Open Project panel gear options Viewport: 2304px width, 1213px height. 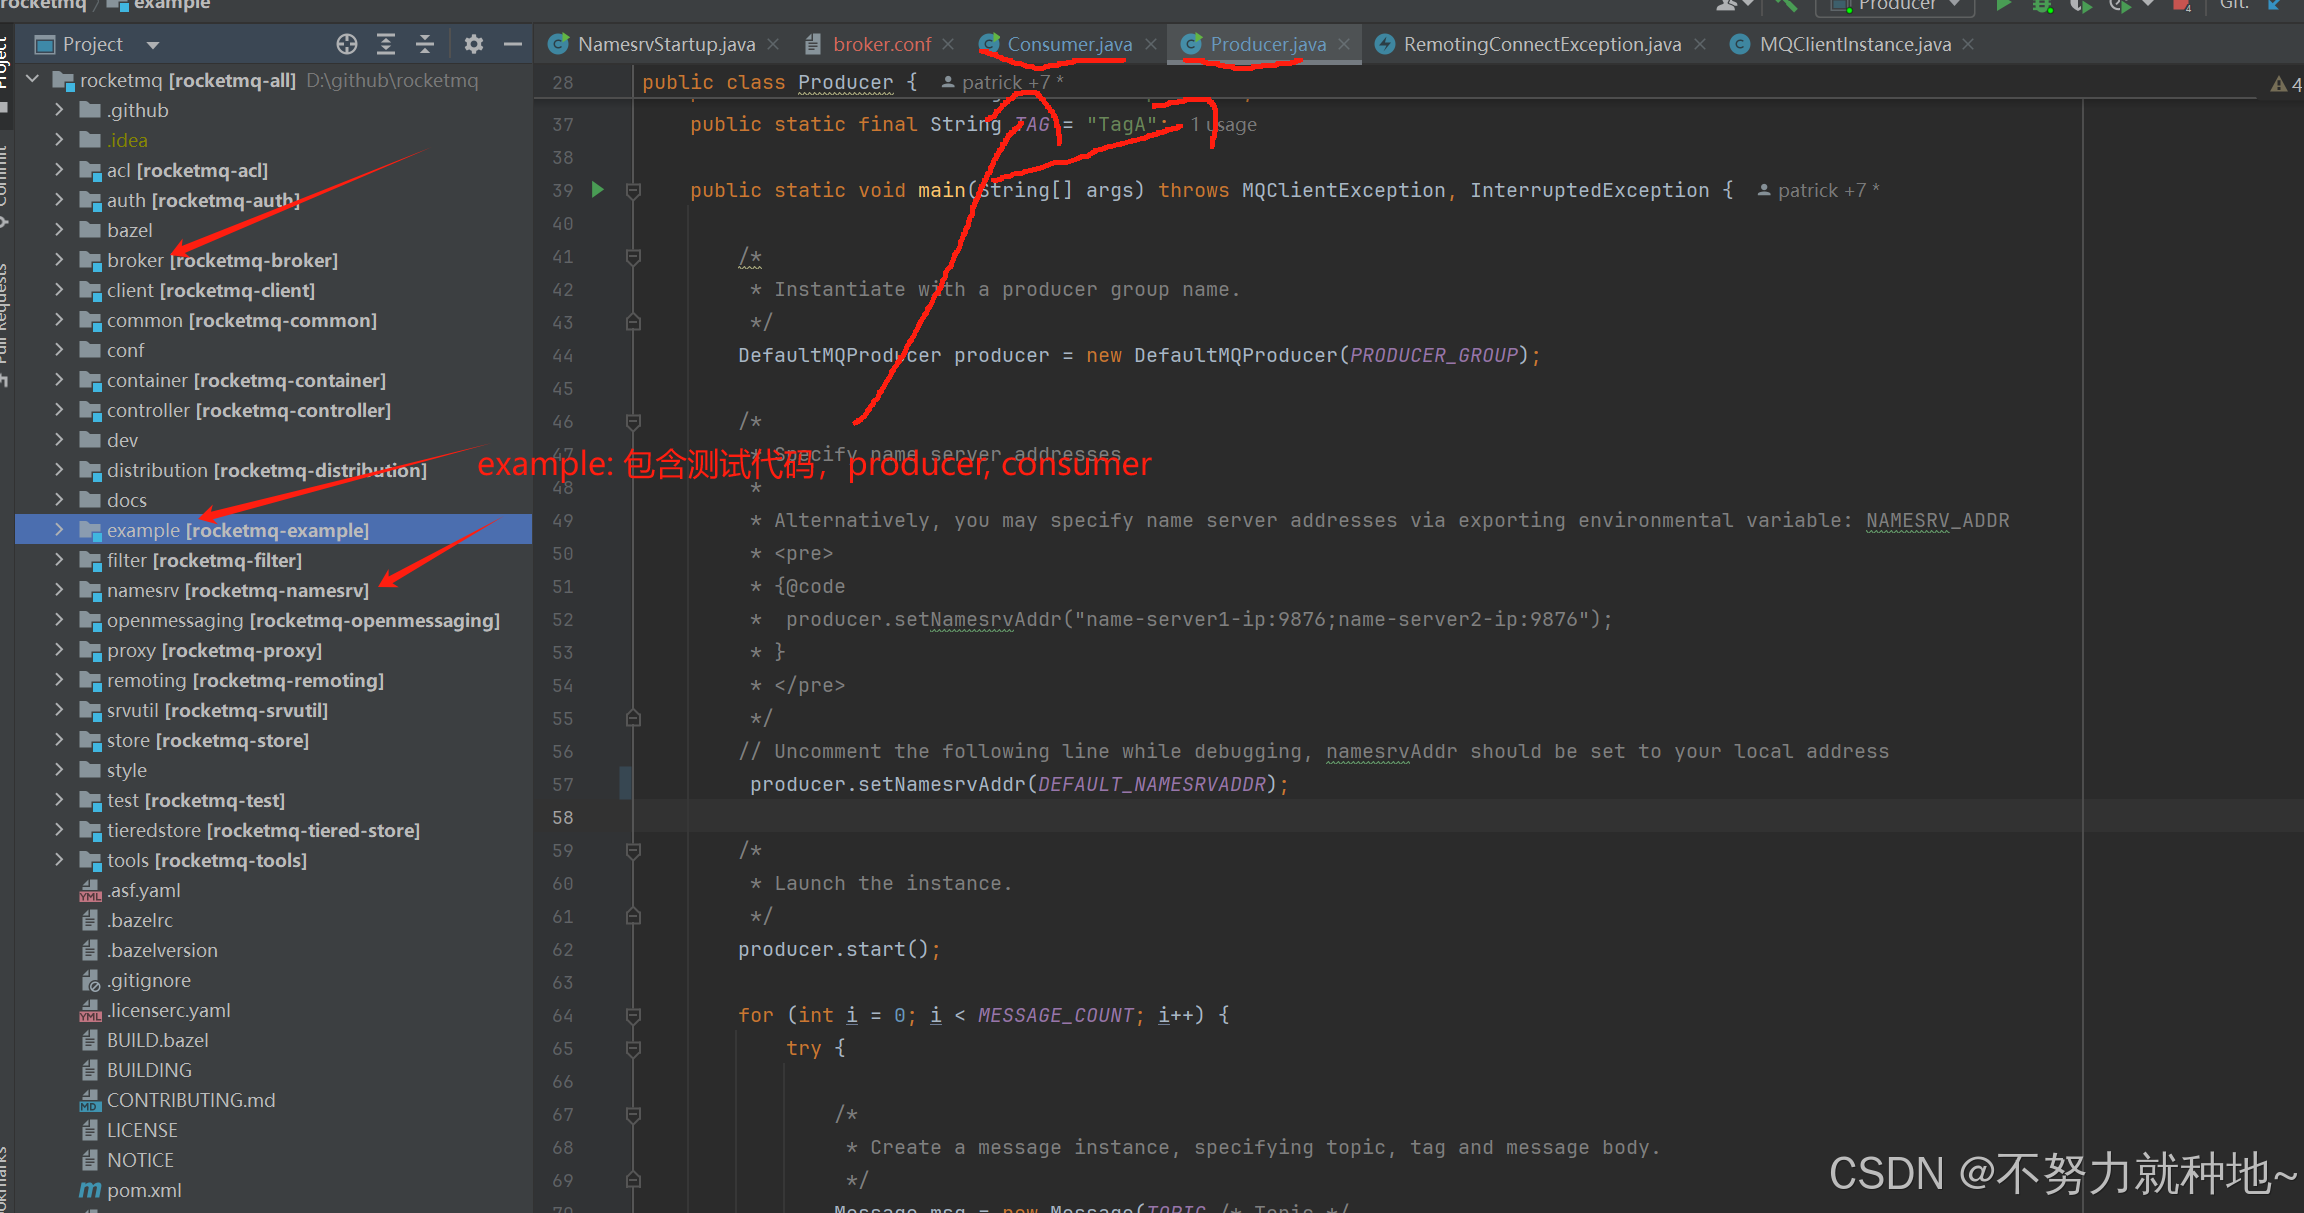pyautogui.click(x=474, y=44)
